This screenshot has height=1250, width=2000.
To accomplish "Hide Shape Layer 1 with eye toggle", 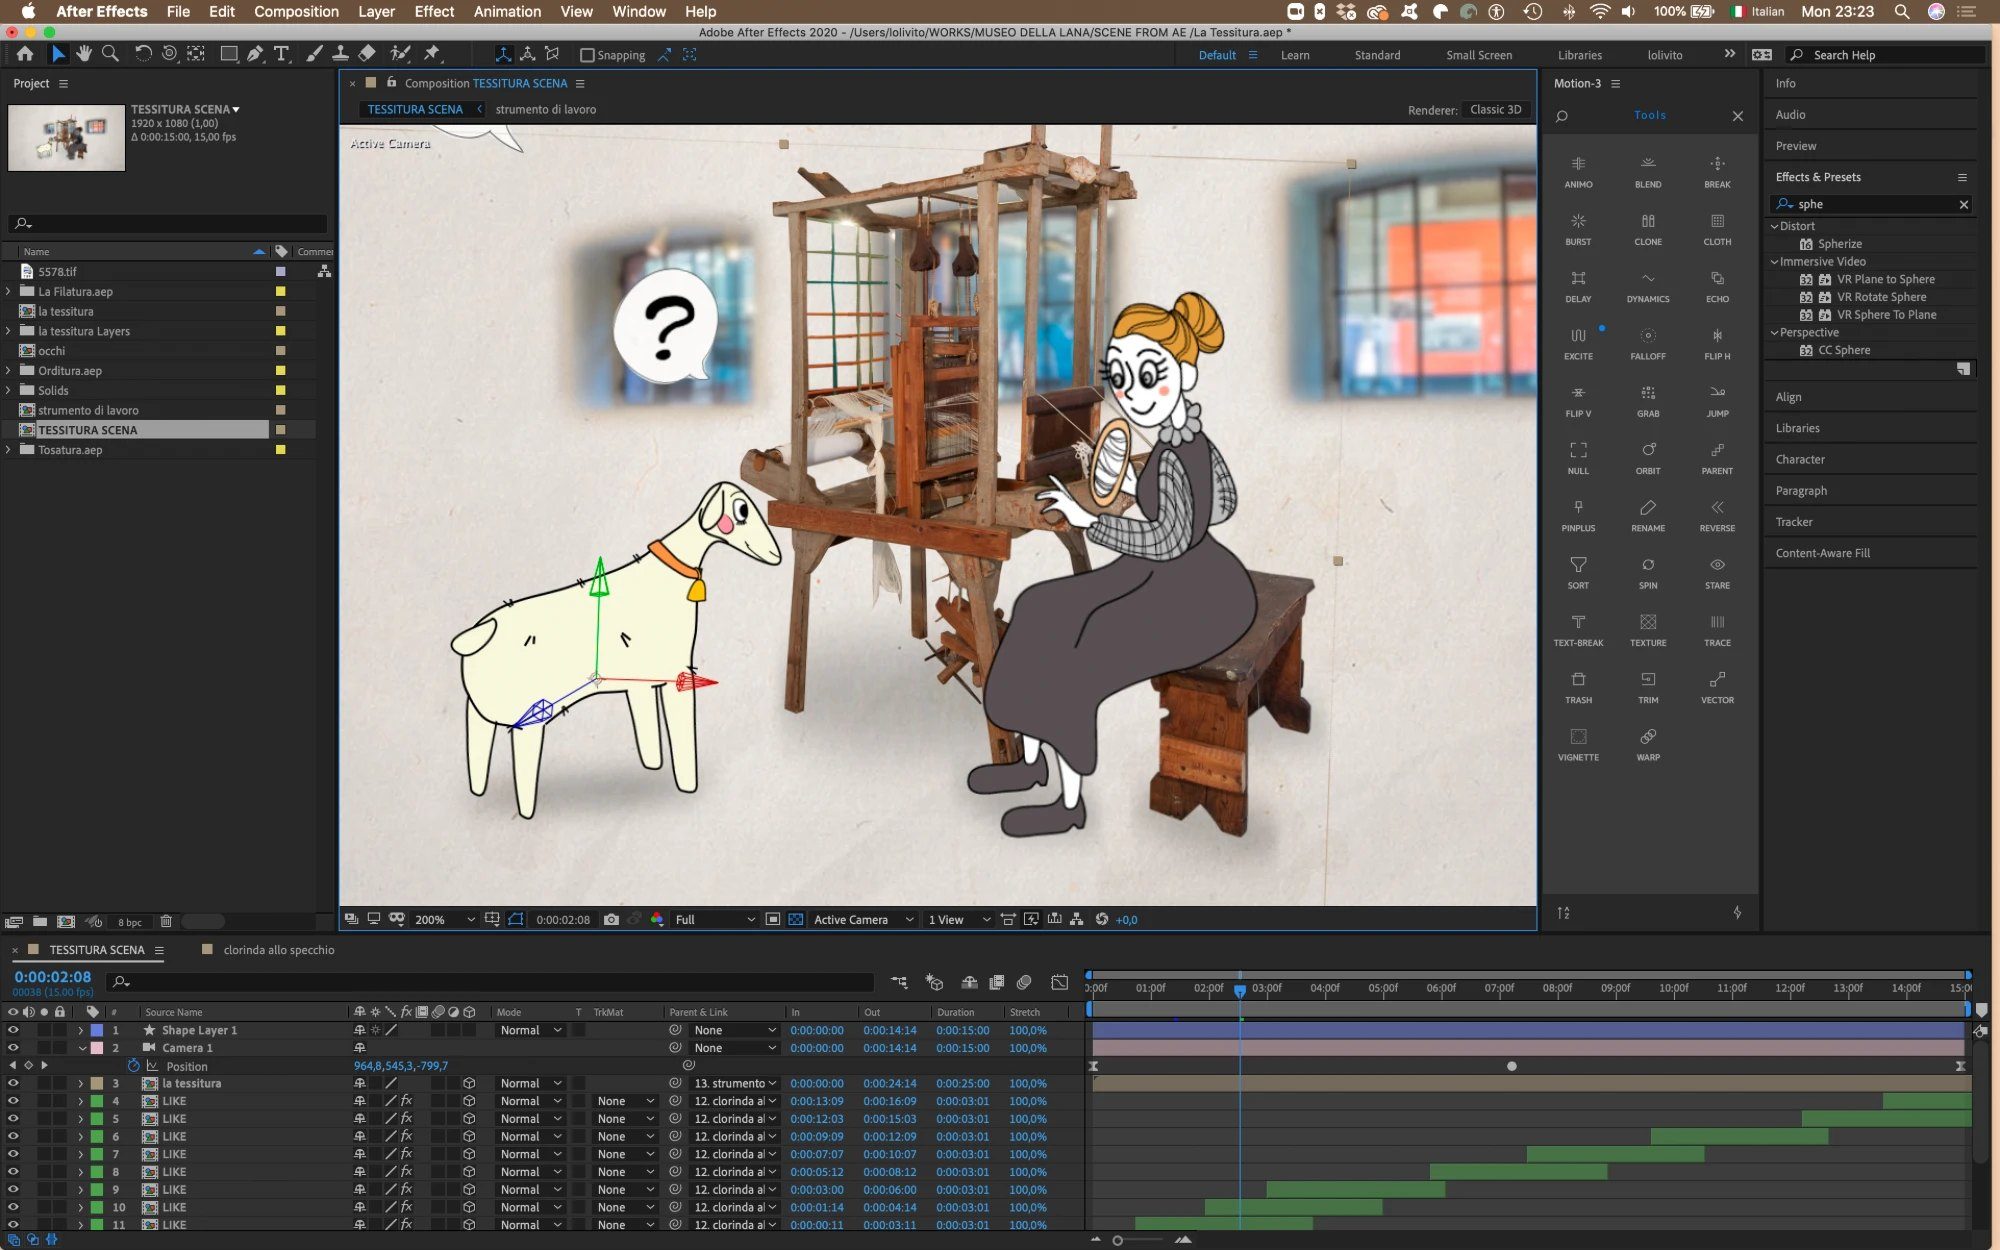I will 13,1030.
